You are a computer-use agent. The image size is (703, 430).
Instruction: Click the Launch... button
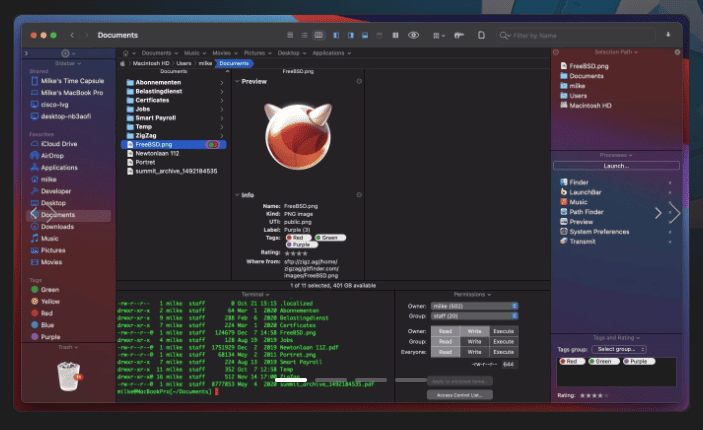click(x=616, y=166)
